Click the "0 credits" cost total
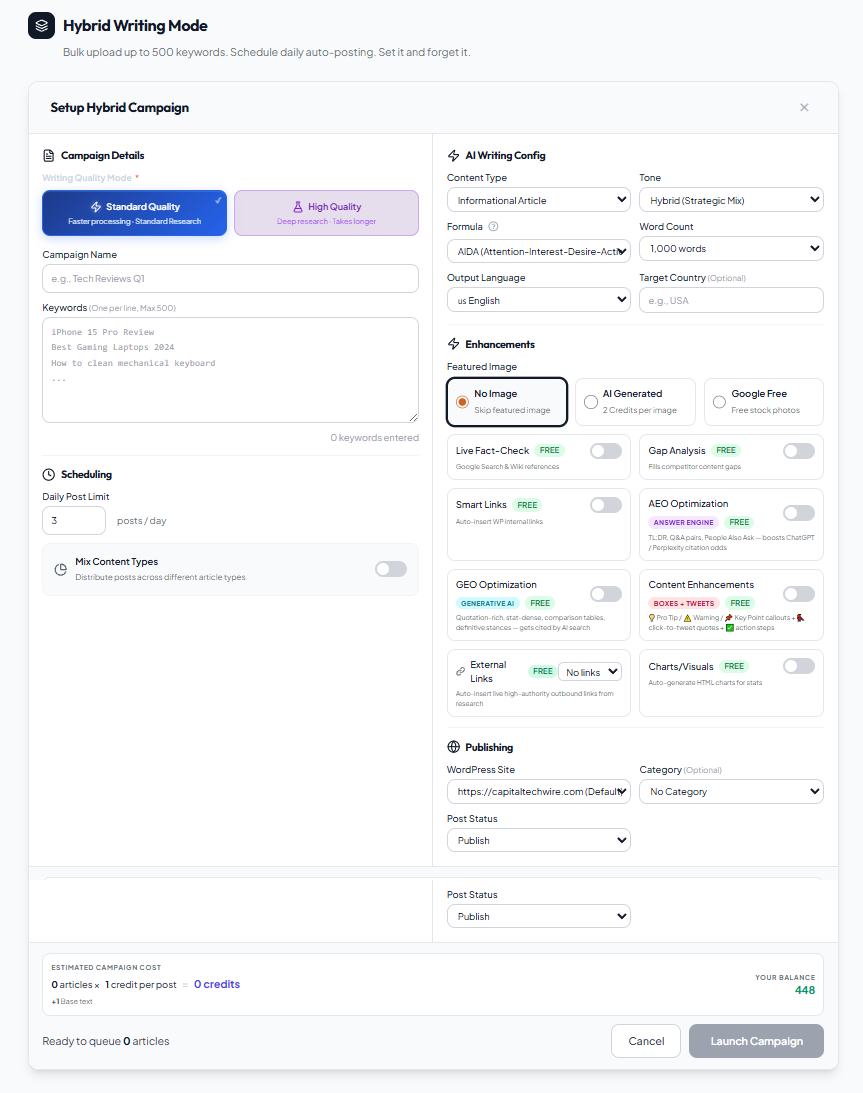863x1093 pixels. [x=217, y=984]
